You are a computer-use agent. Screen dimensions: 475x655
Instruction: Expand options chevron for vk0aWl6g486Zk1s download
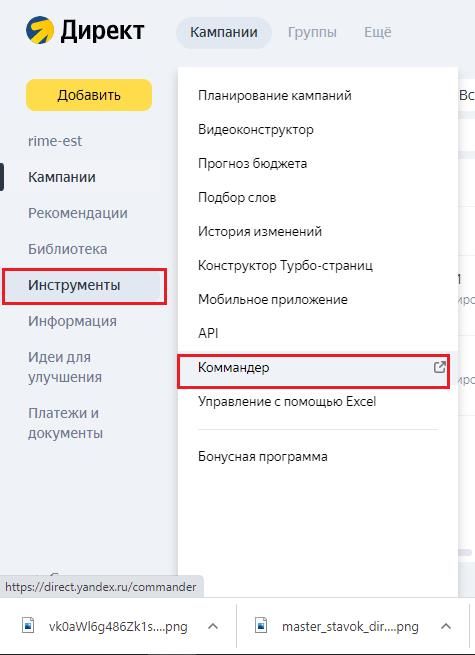click(x=213, y=626)
